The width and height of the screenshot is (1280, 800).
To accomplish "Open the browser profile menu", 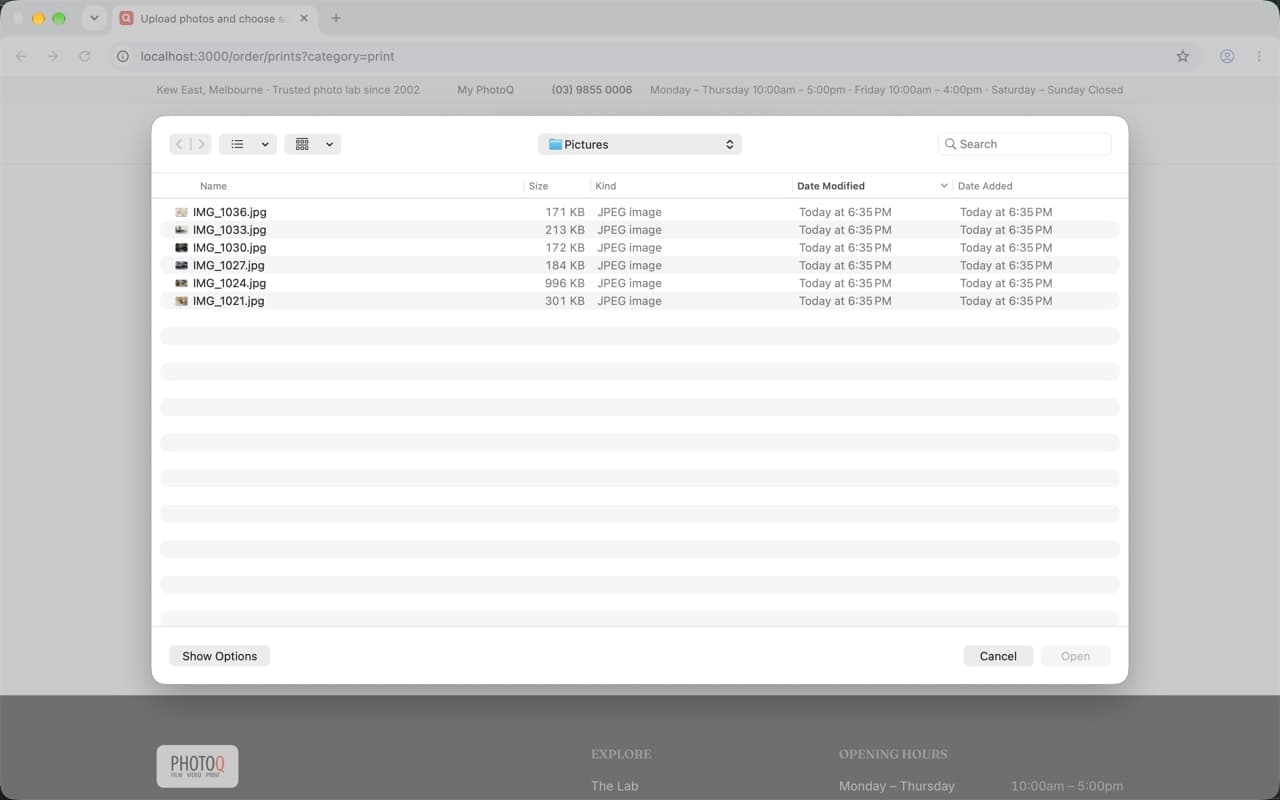I will point(1227,57).
